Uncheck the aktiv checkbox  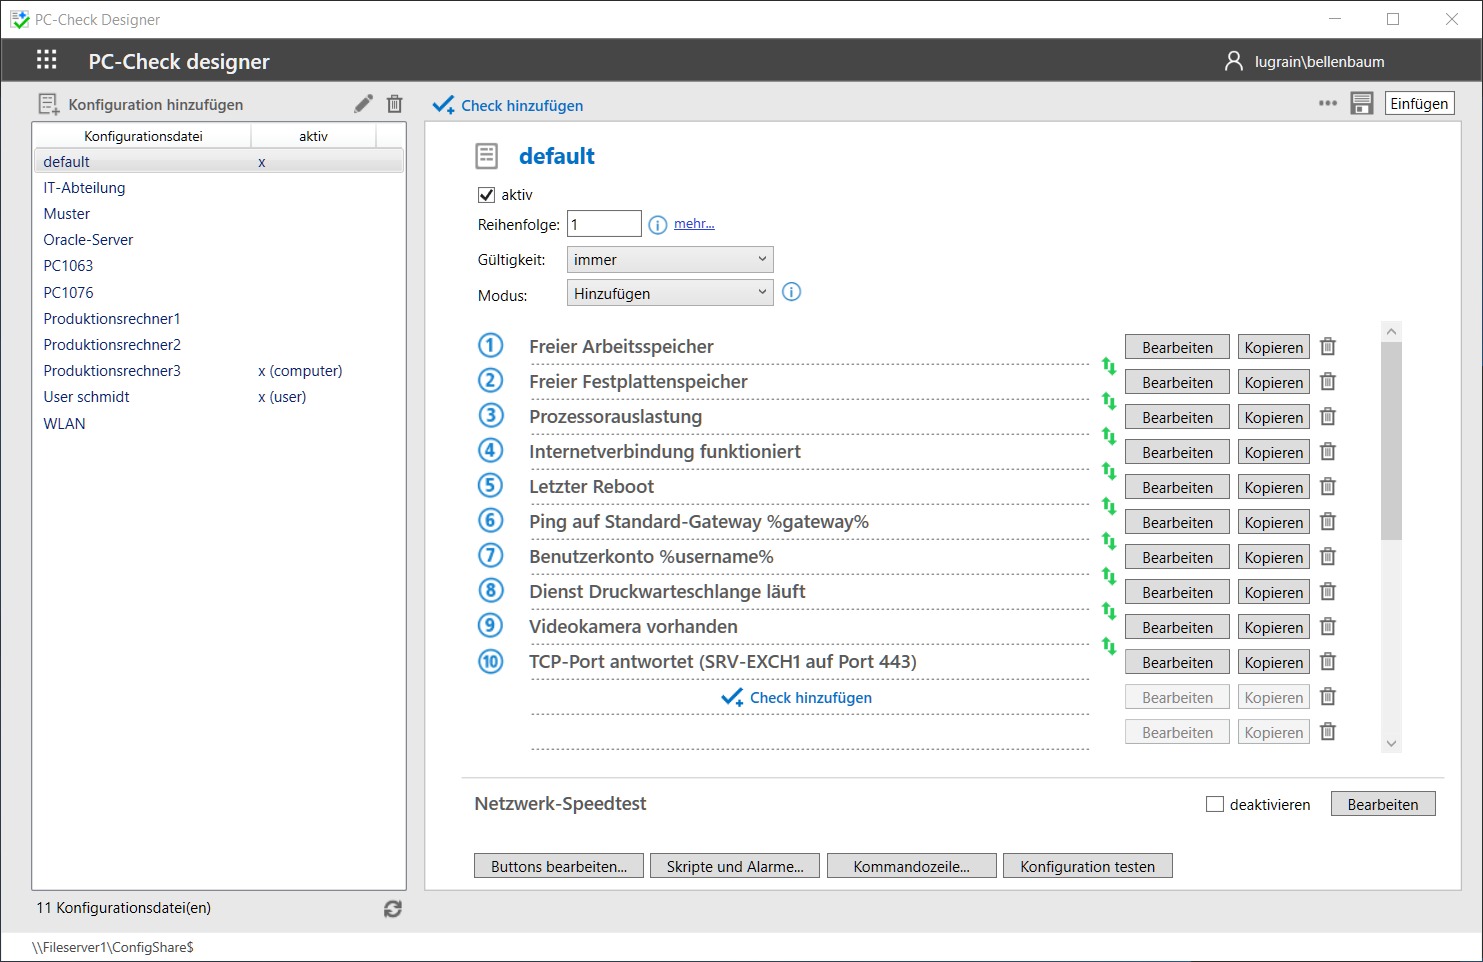(487, 195)
